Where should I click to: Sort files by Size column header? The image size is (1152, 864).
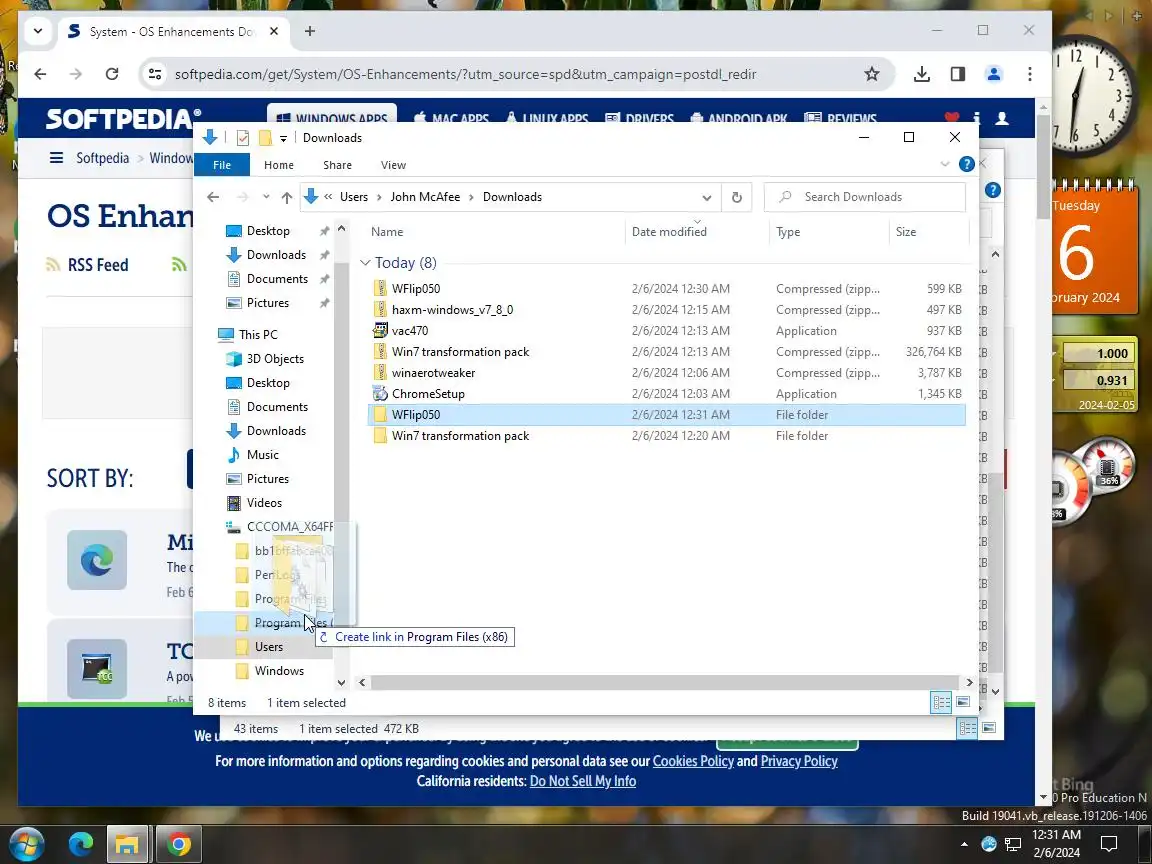pyautogui.click(x=929, y=231)
